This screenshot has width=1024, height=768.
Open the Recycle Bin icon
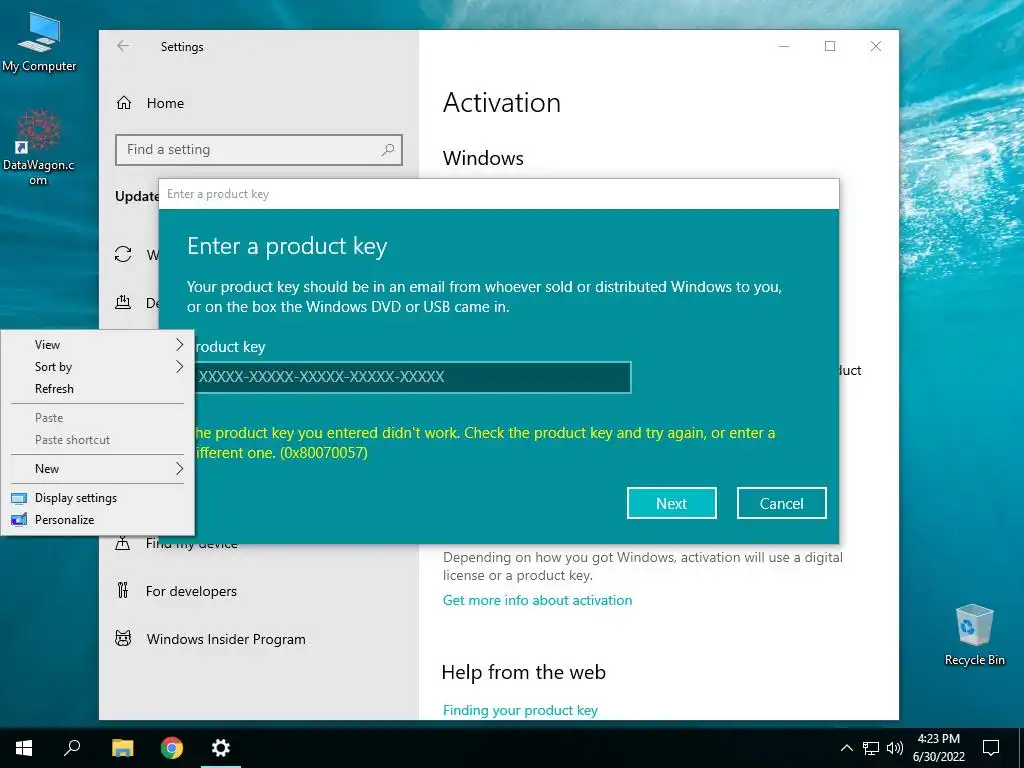click(x=974, y=635)
